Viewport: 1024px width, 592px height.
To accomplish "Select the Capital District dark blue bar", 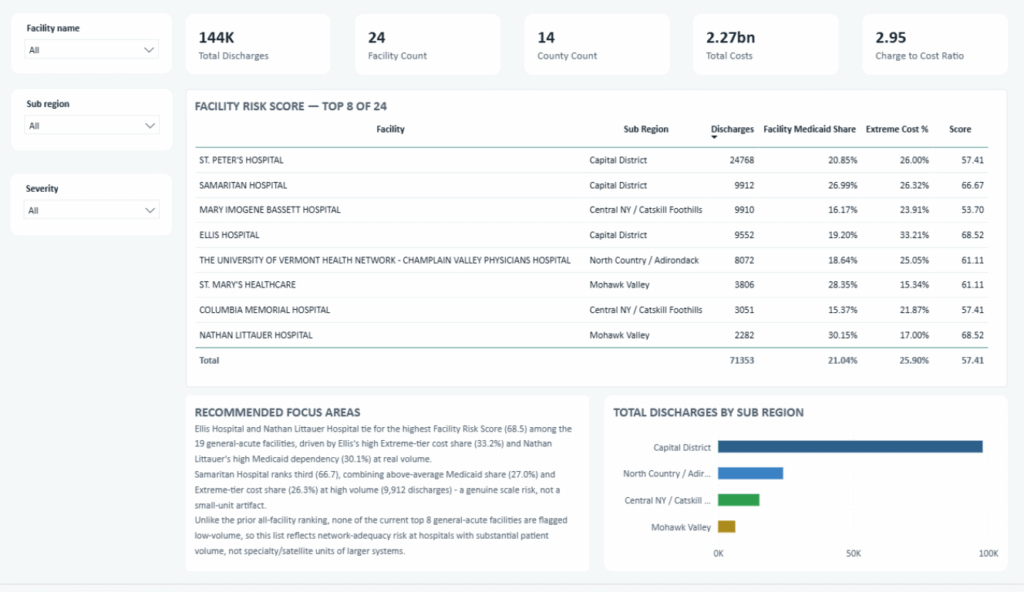I will pyautogui.click(x=850, y=447).
